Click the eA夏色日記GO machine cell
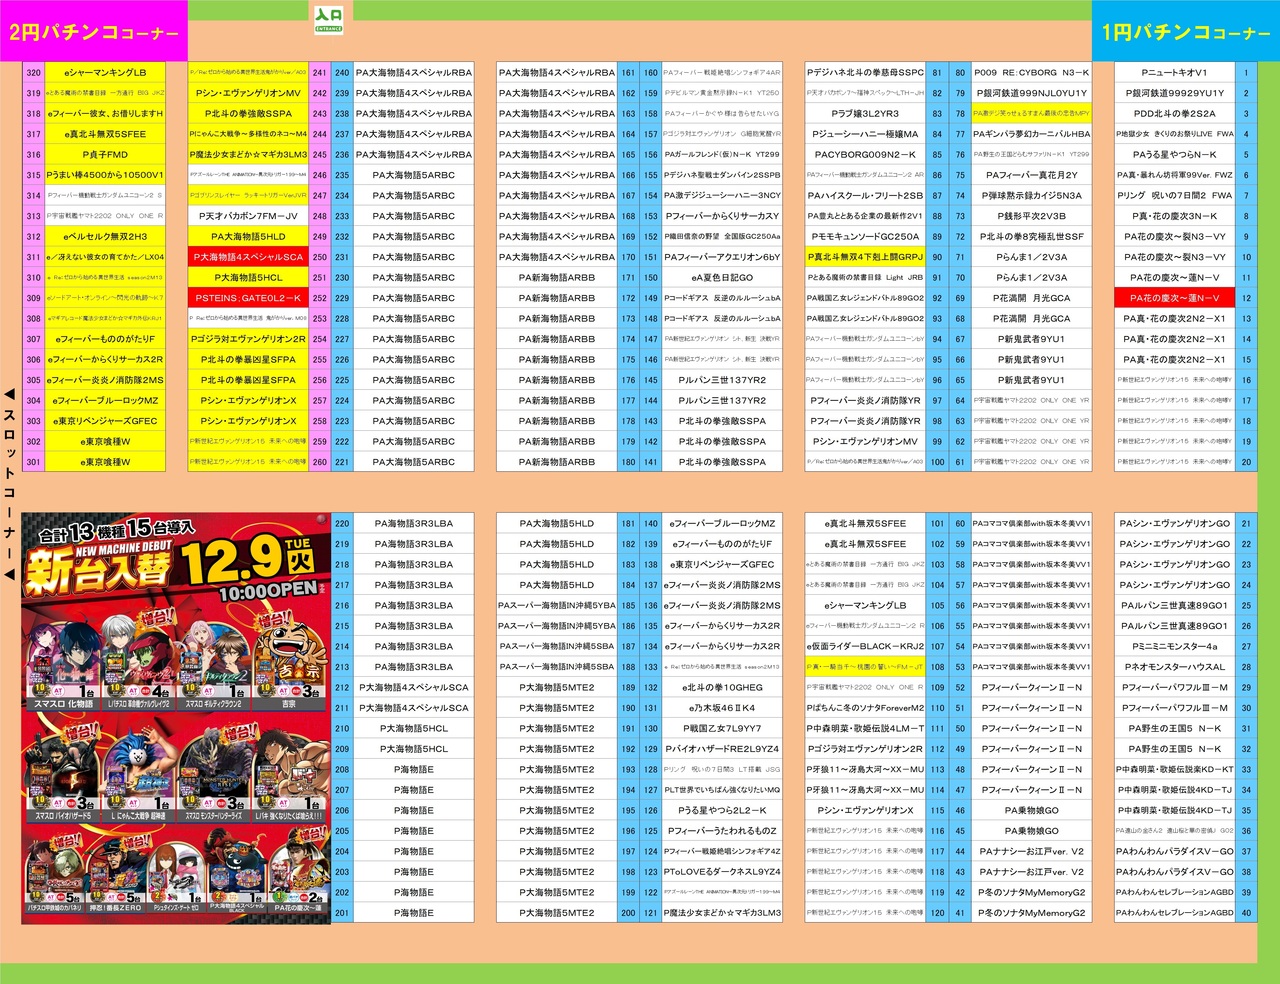This screenshot has width=1280, height=984. click(721, 278)
